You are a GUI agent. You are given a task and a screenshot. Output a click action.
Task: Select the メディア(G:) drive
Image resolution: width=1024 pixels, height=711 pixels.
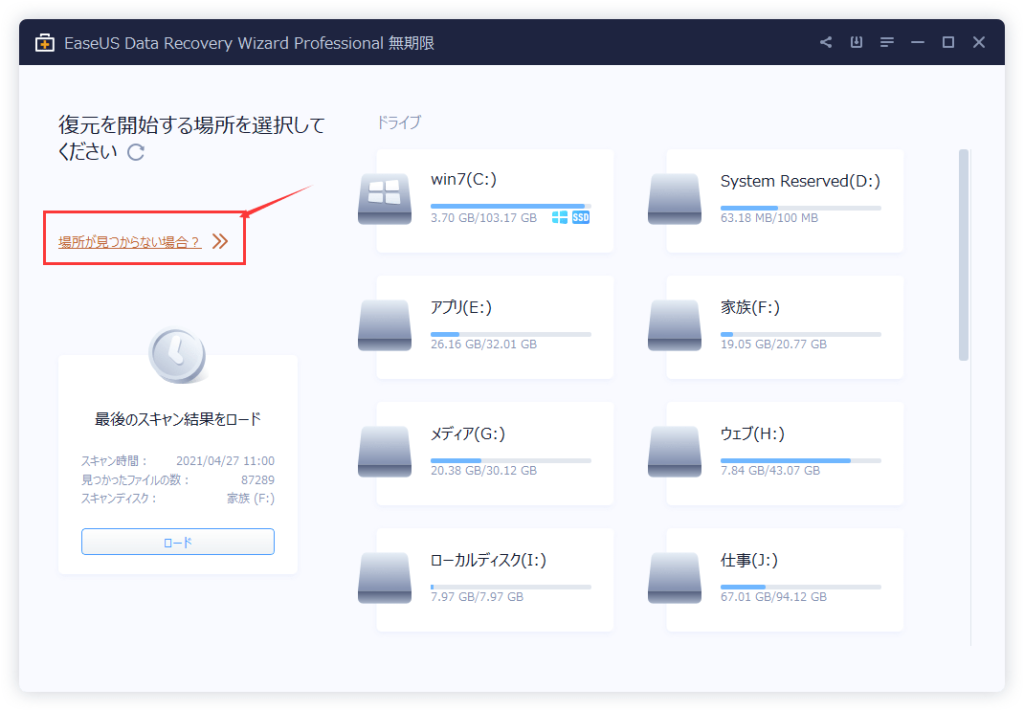(495, 452)
